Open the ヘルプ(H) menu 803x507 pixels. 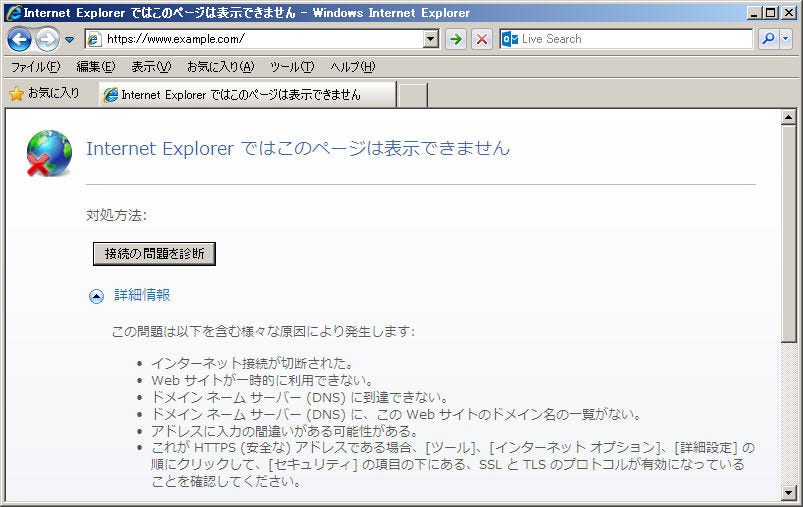(x=352, y=67)
